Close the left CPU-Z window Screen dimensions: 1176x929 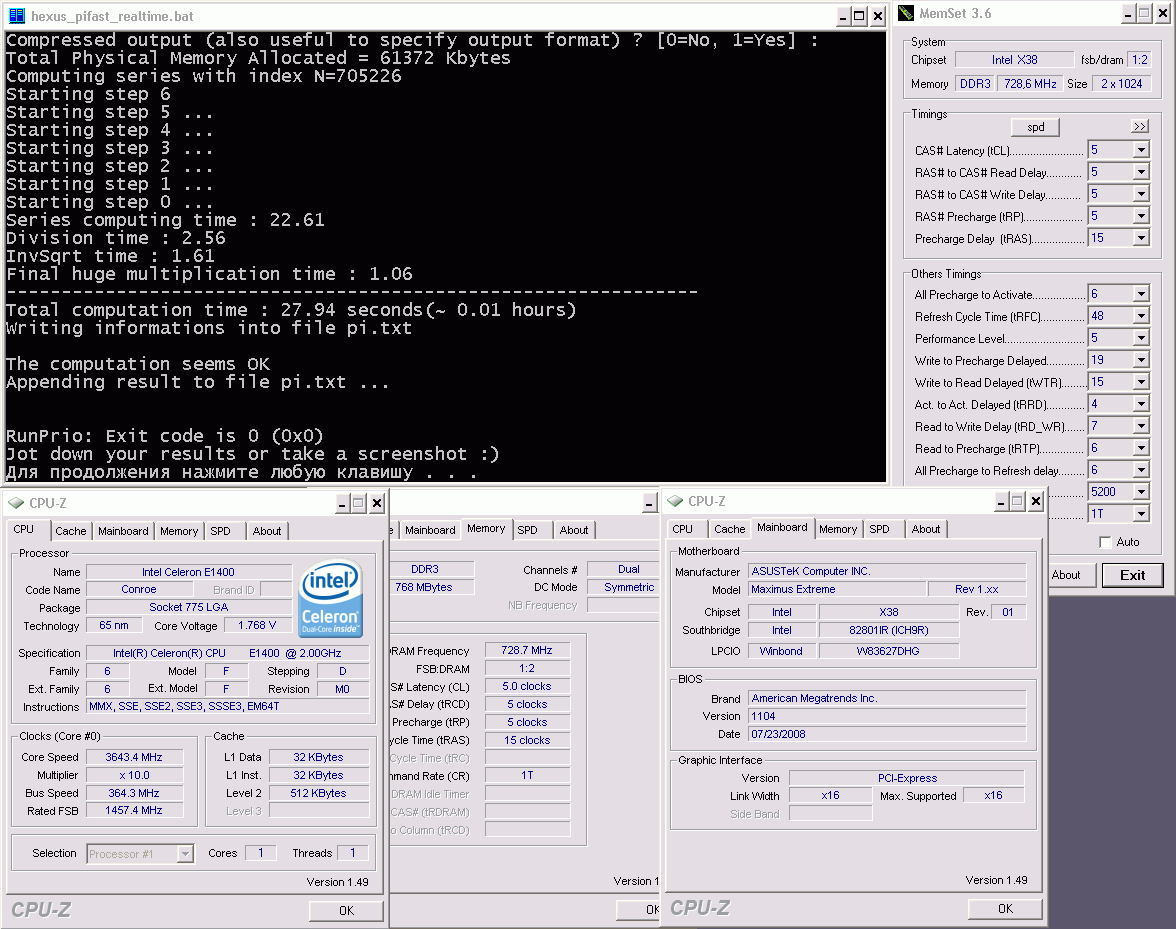(376, 503)
